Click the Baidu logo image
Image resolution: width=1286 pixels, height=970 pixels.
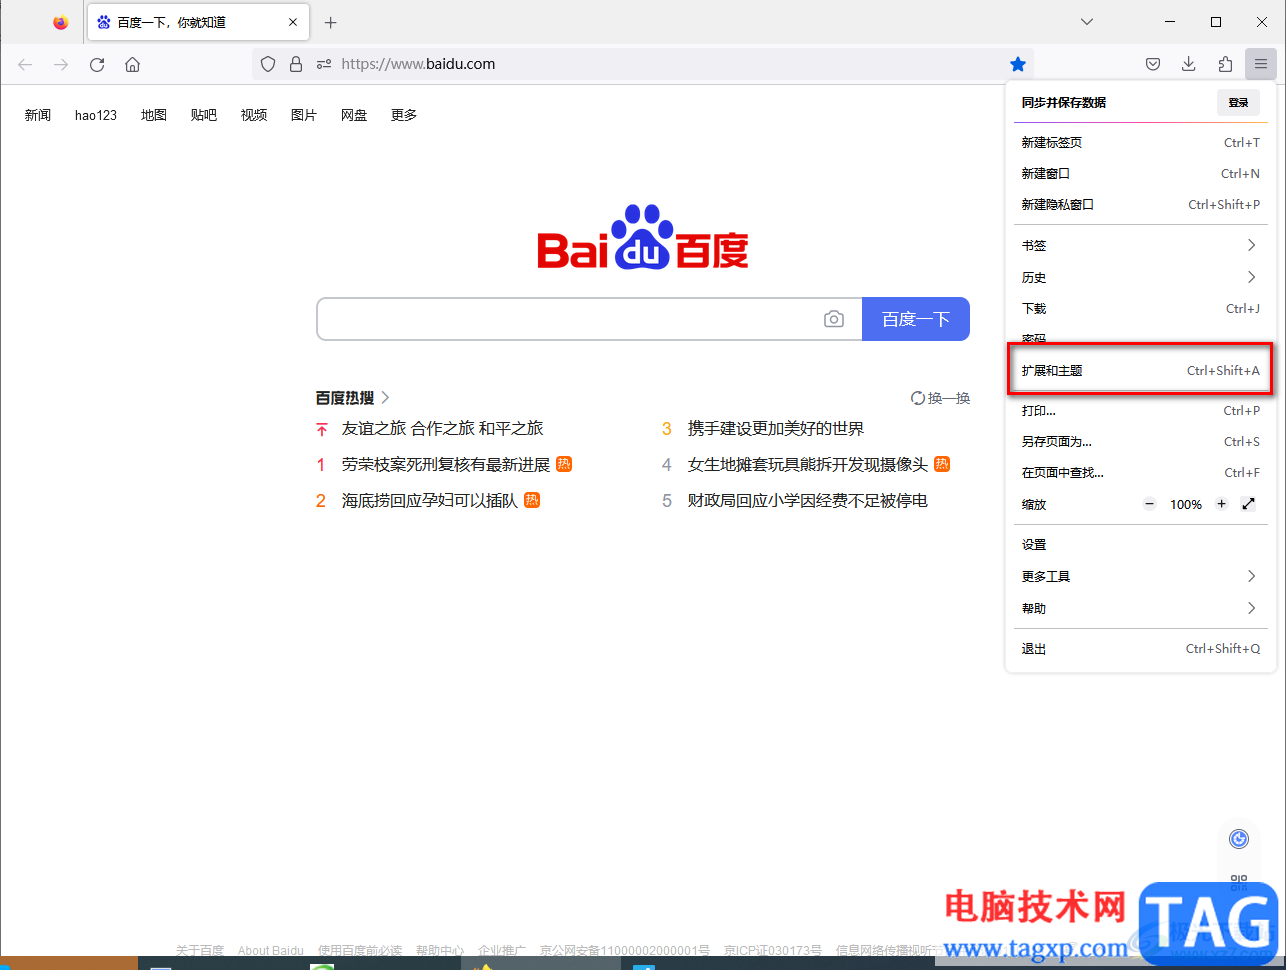pos(643,238)
